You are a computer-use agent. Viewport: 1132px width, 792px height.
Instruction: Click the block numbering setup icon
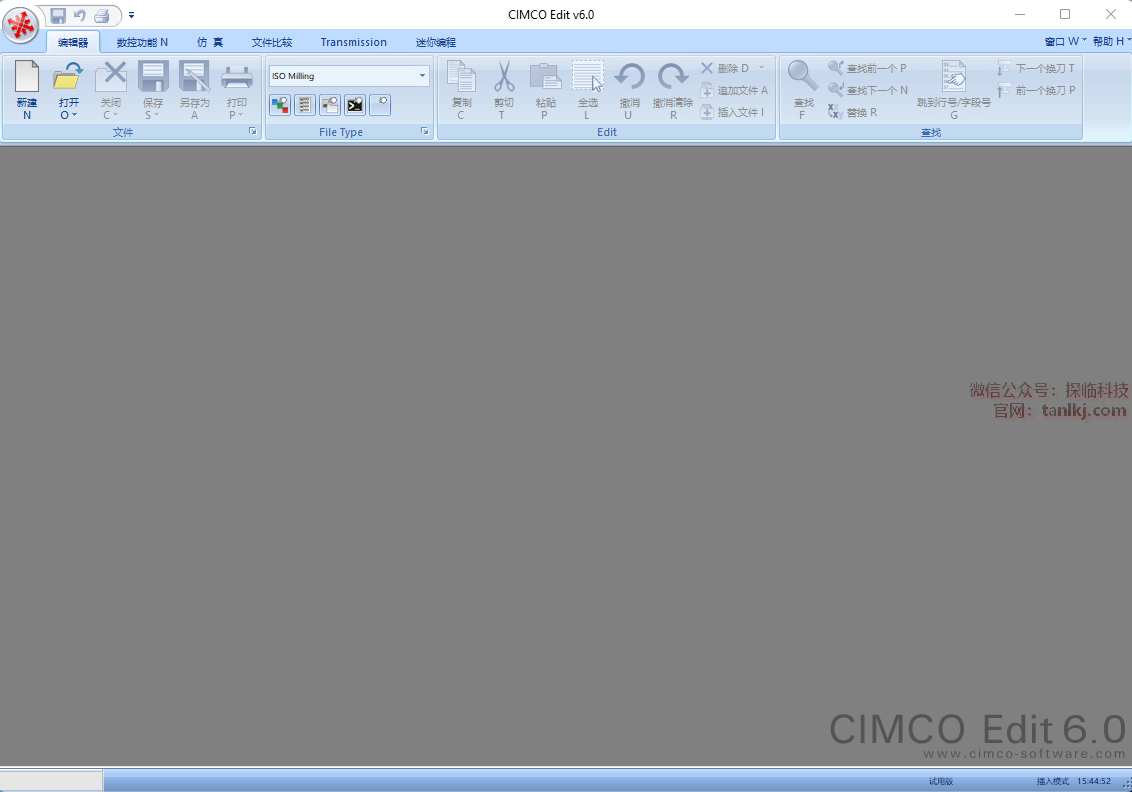point(305,105)
